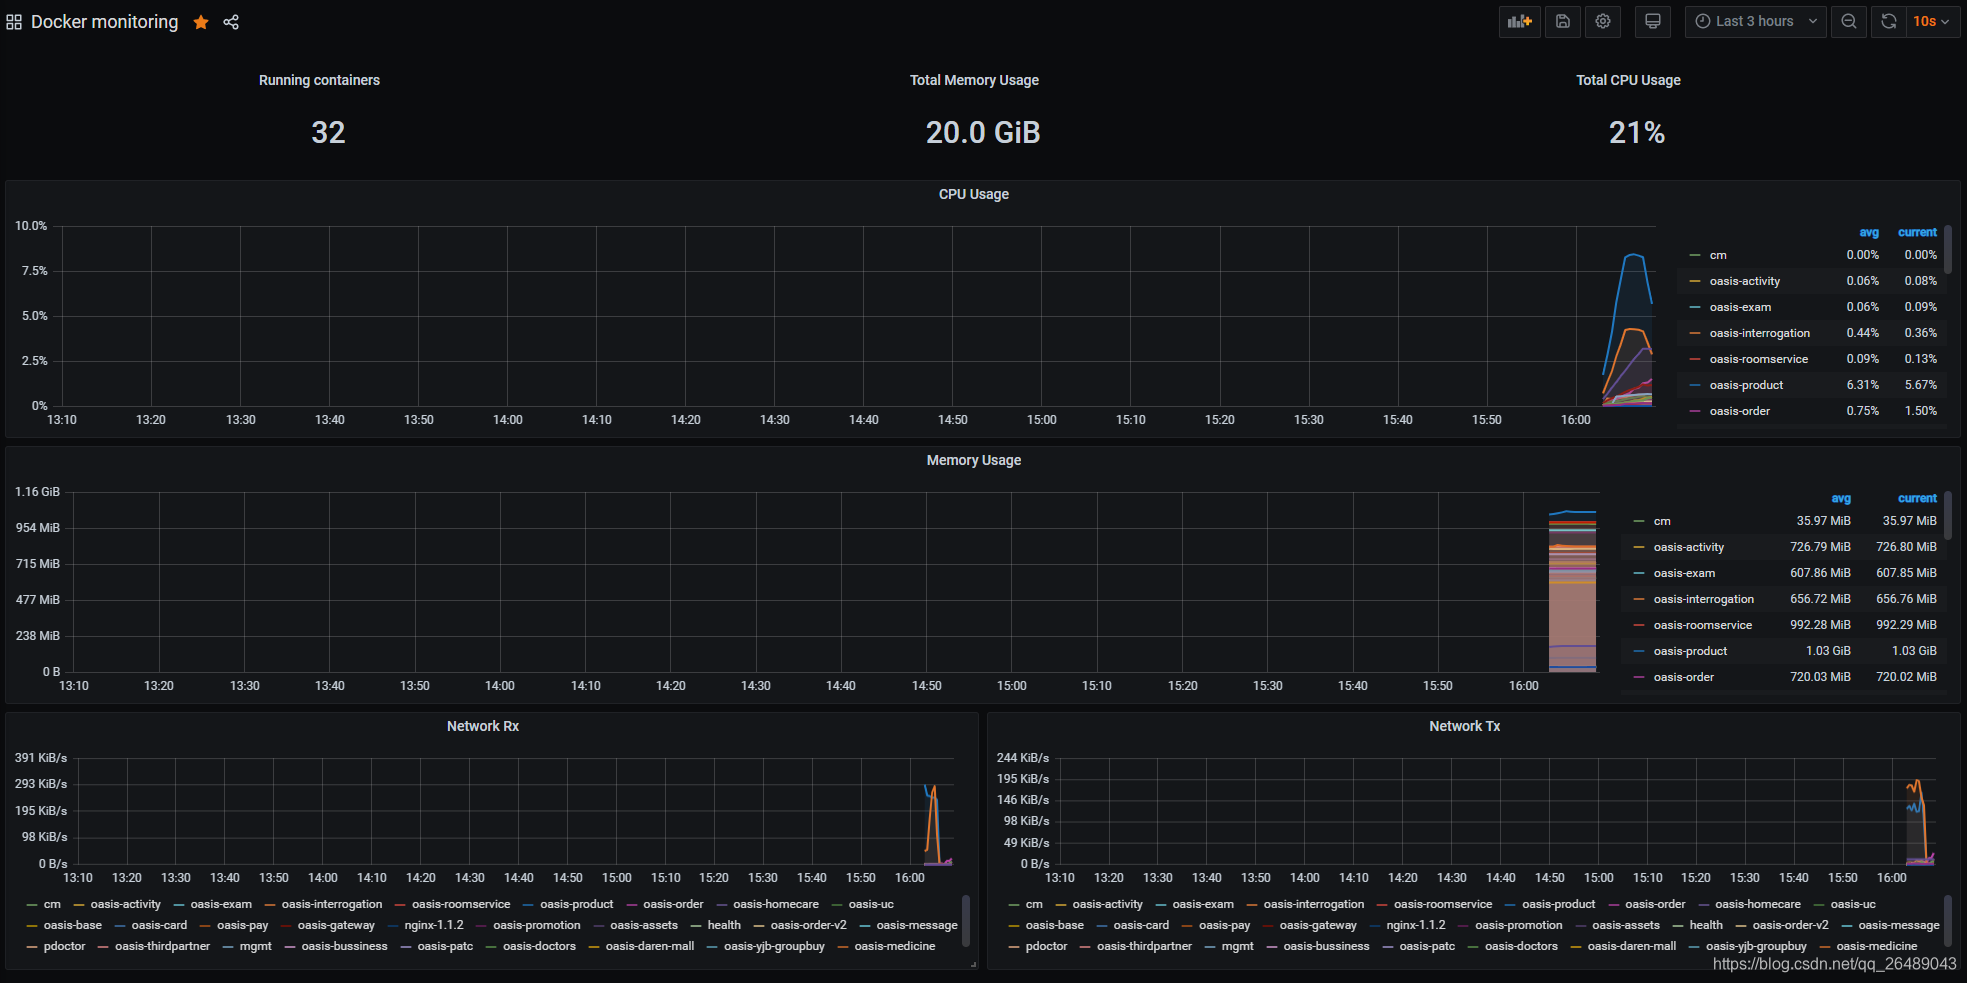Open the CPU Usage panel title menu
This screenshot has width=1967, height=983.
pos(974,194)
